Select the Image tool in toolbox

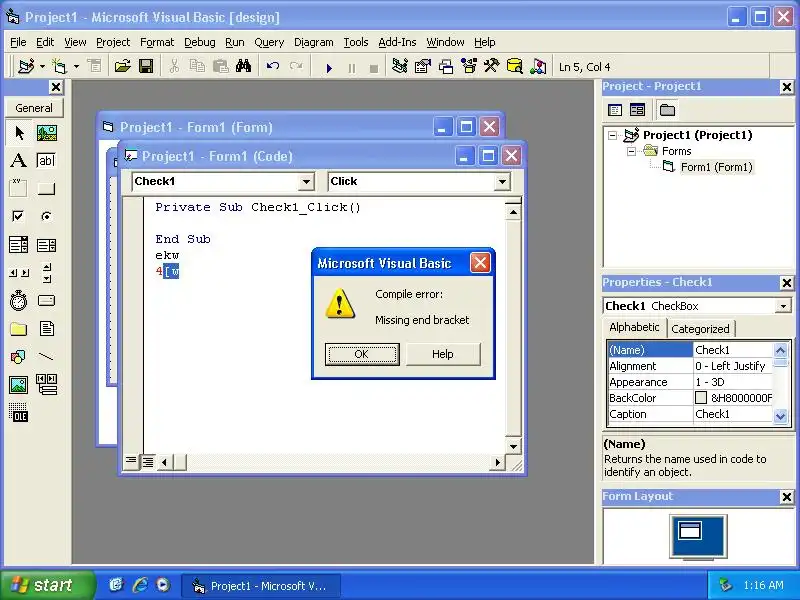click(19, 384)
